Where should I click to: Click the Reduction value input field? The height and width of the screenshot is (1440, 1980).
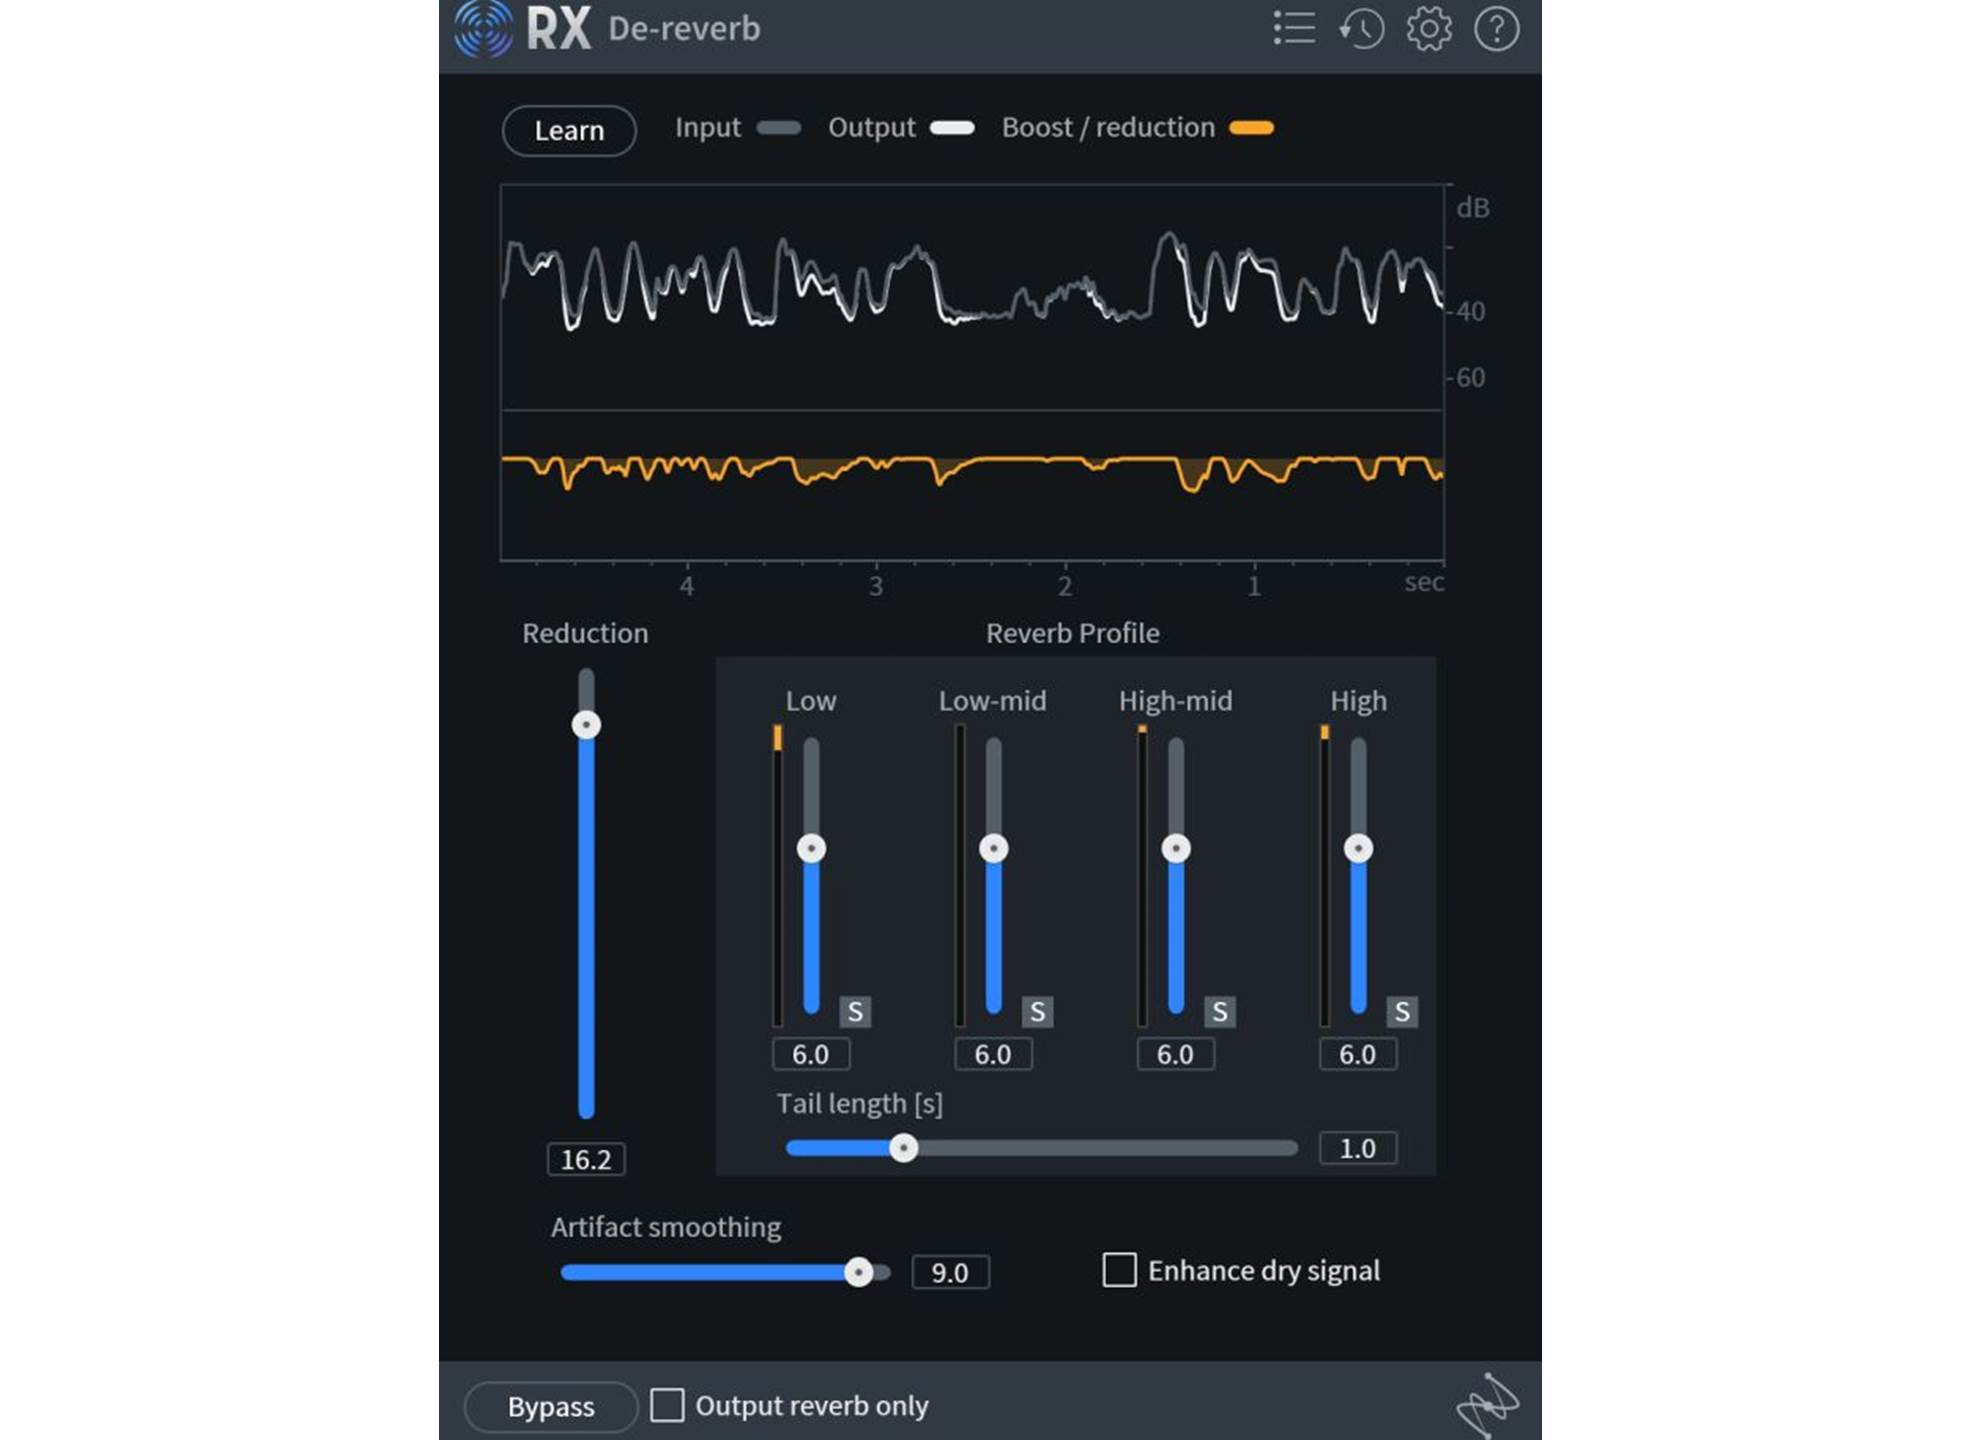tap(584, 1159)
